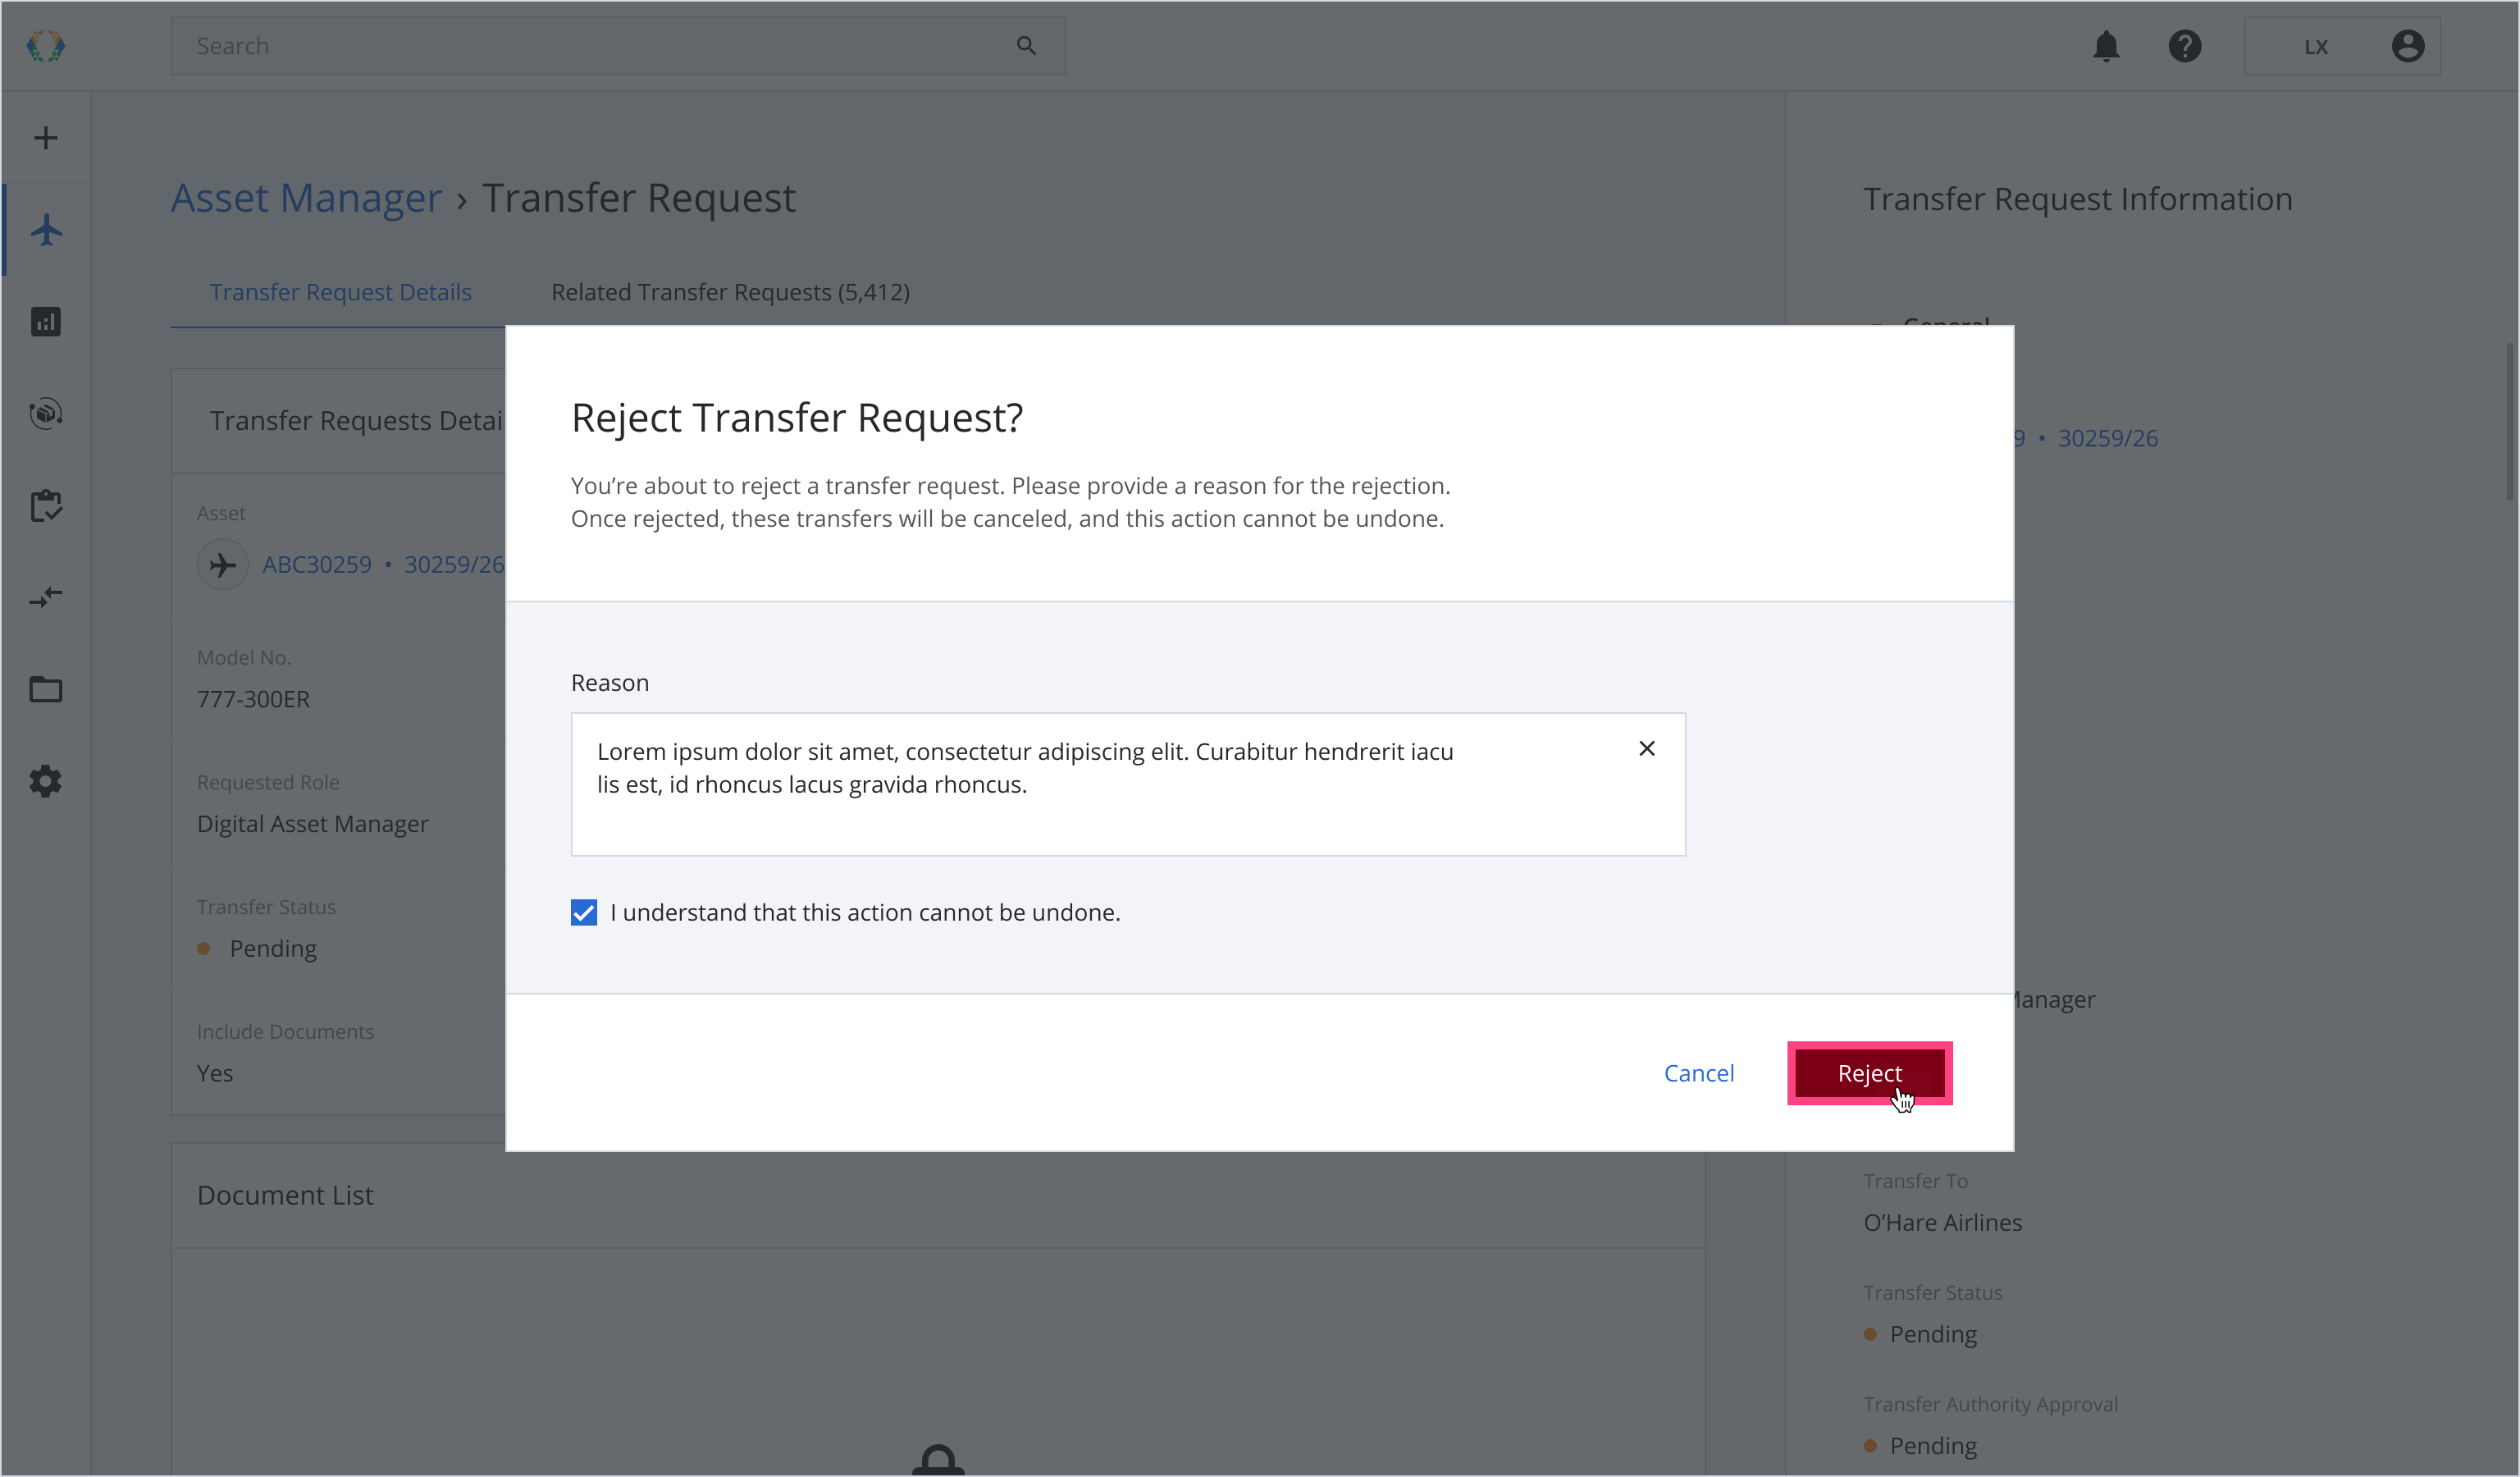Viewport: 2520px width, 1477px height.
Task: Go to Asset Manager breadcrumb
Action: 306,198
